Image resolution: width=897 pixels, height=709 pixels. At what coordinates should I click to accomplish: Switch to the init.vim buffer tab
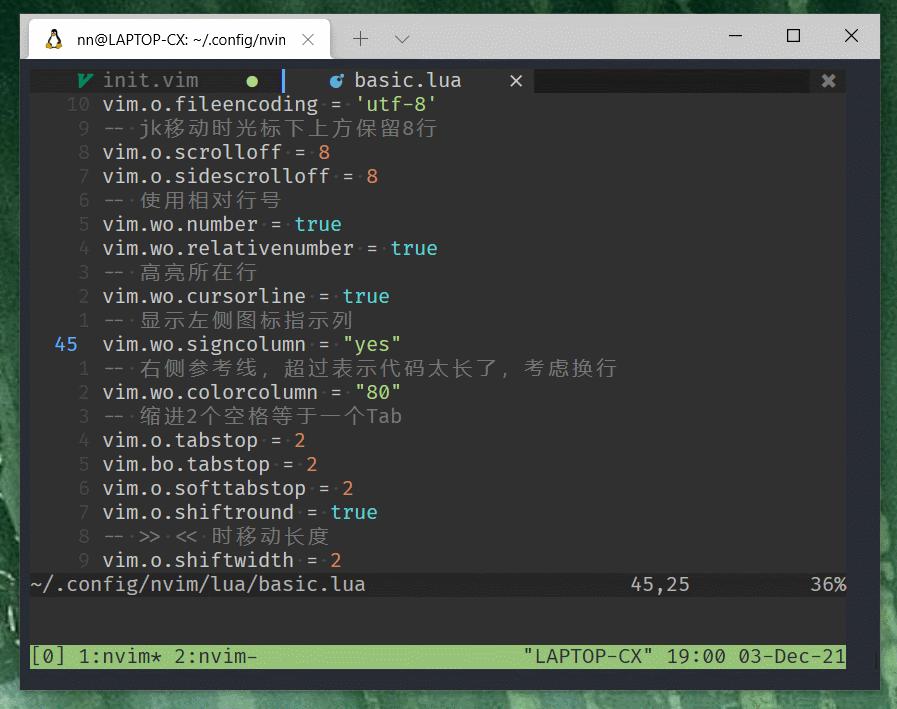[x=150, y=80]
